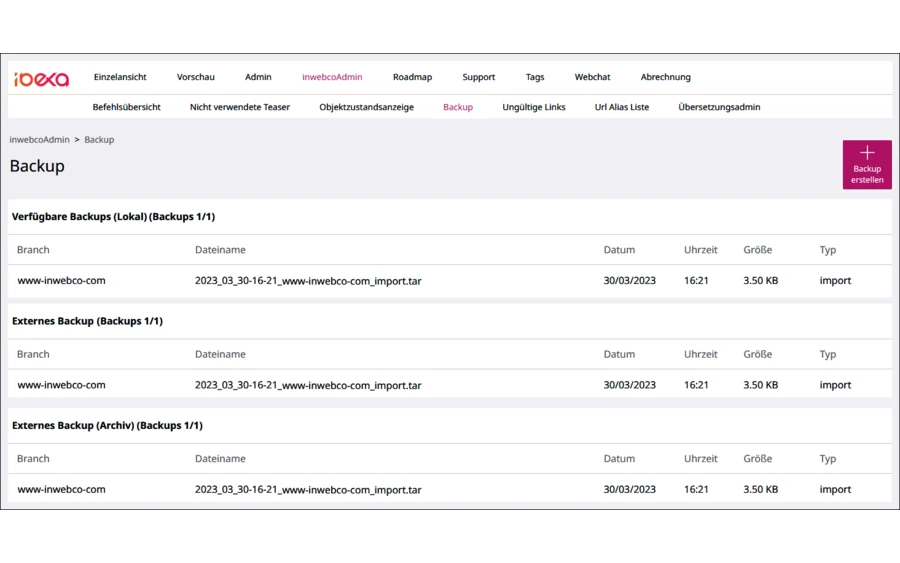This screenshot has width=900, height=563.
Task: Open the Url Alias Liste tab
Action: click(621, 107)
